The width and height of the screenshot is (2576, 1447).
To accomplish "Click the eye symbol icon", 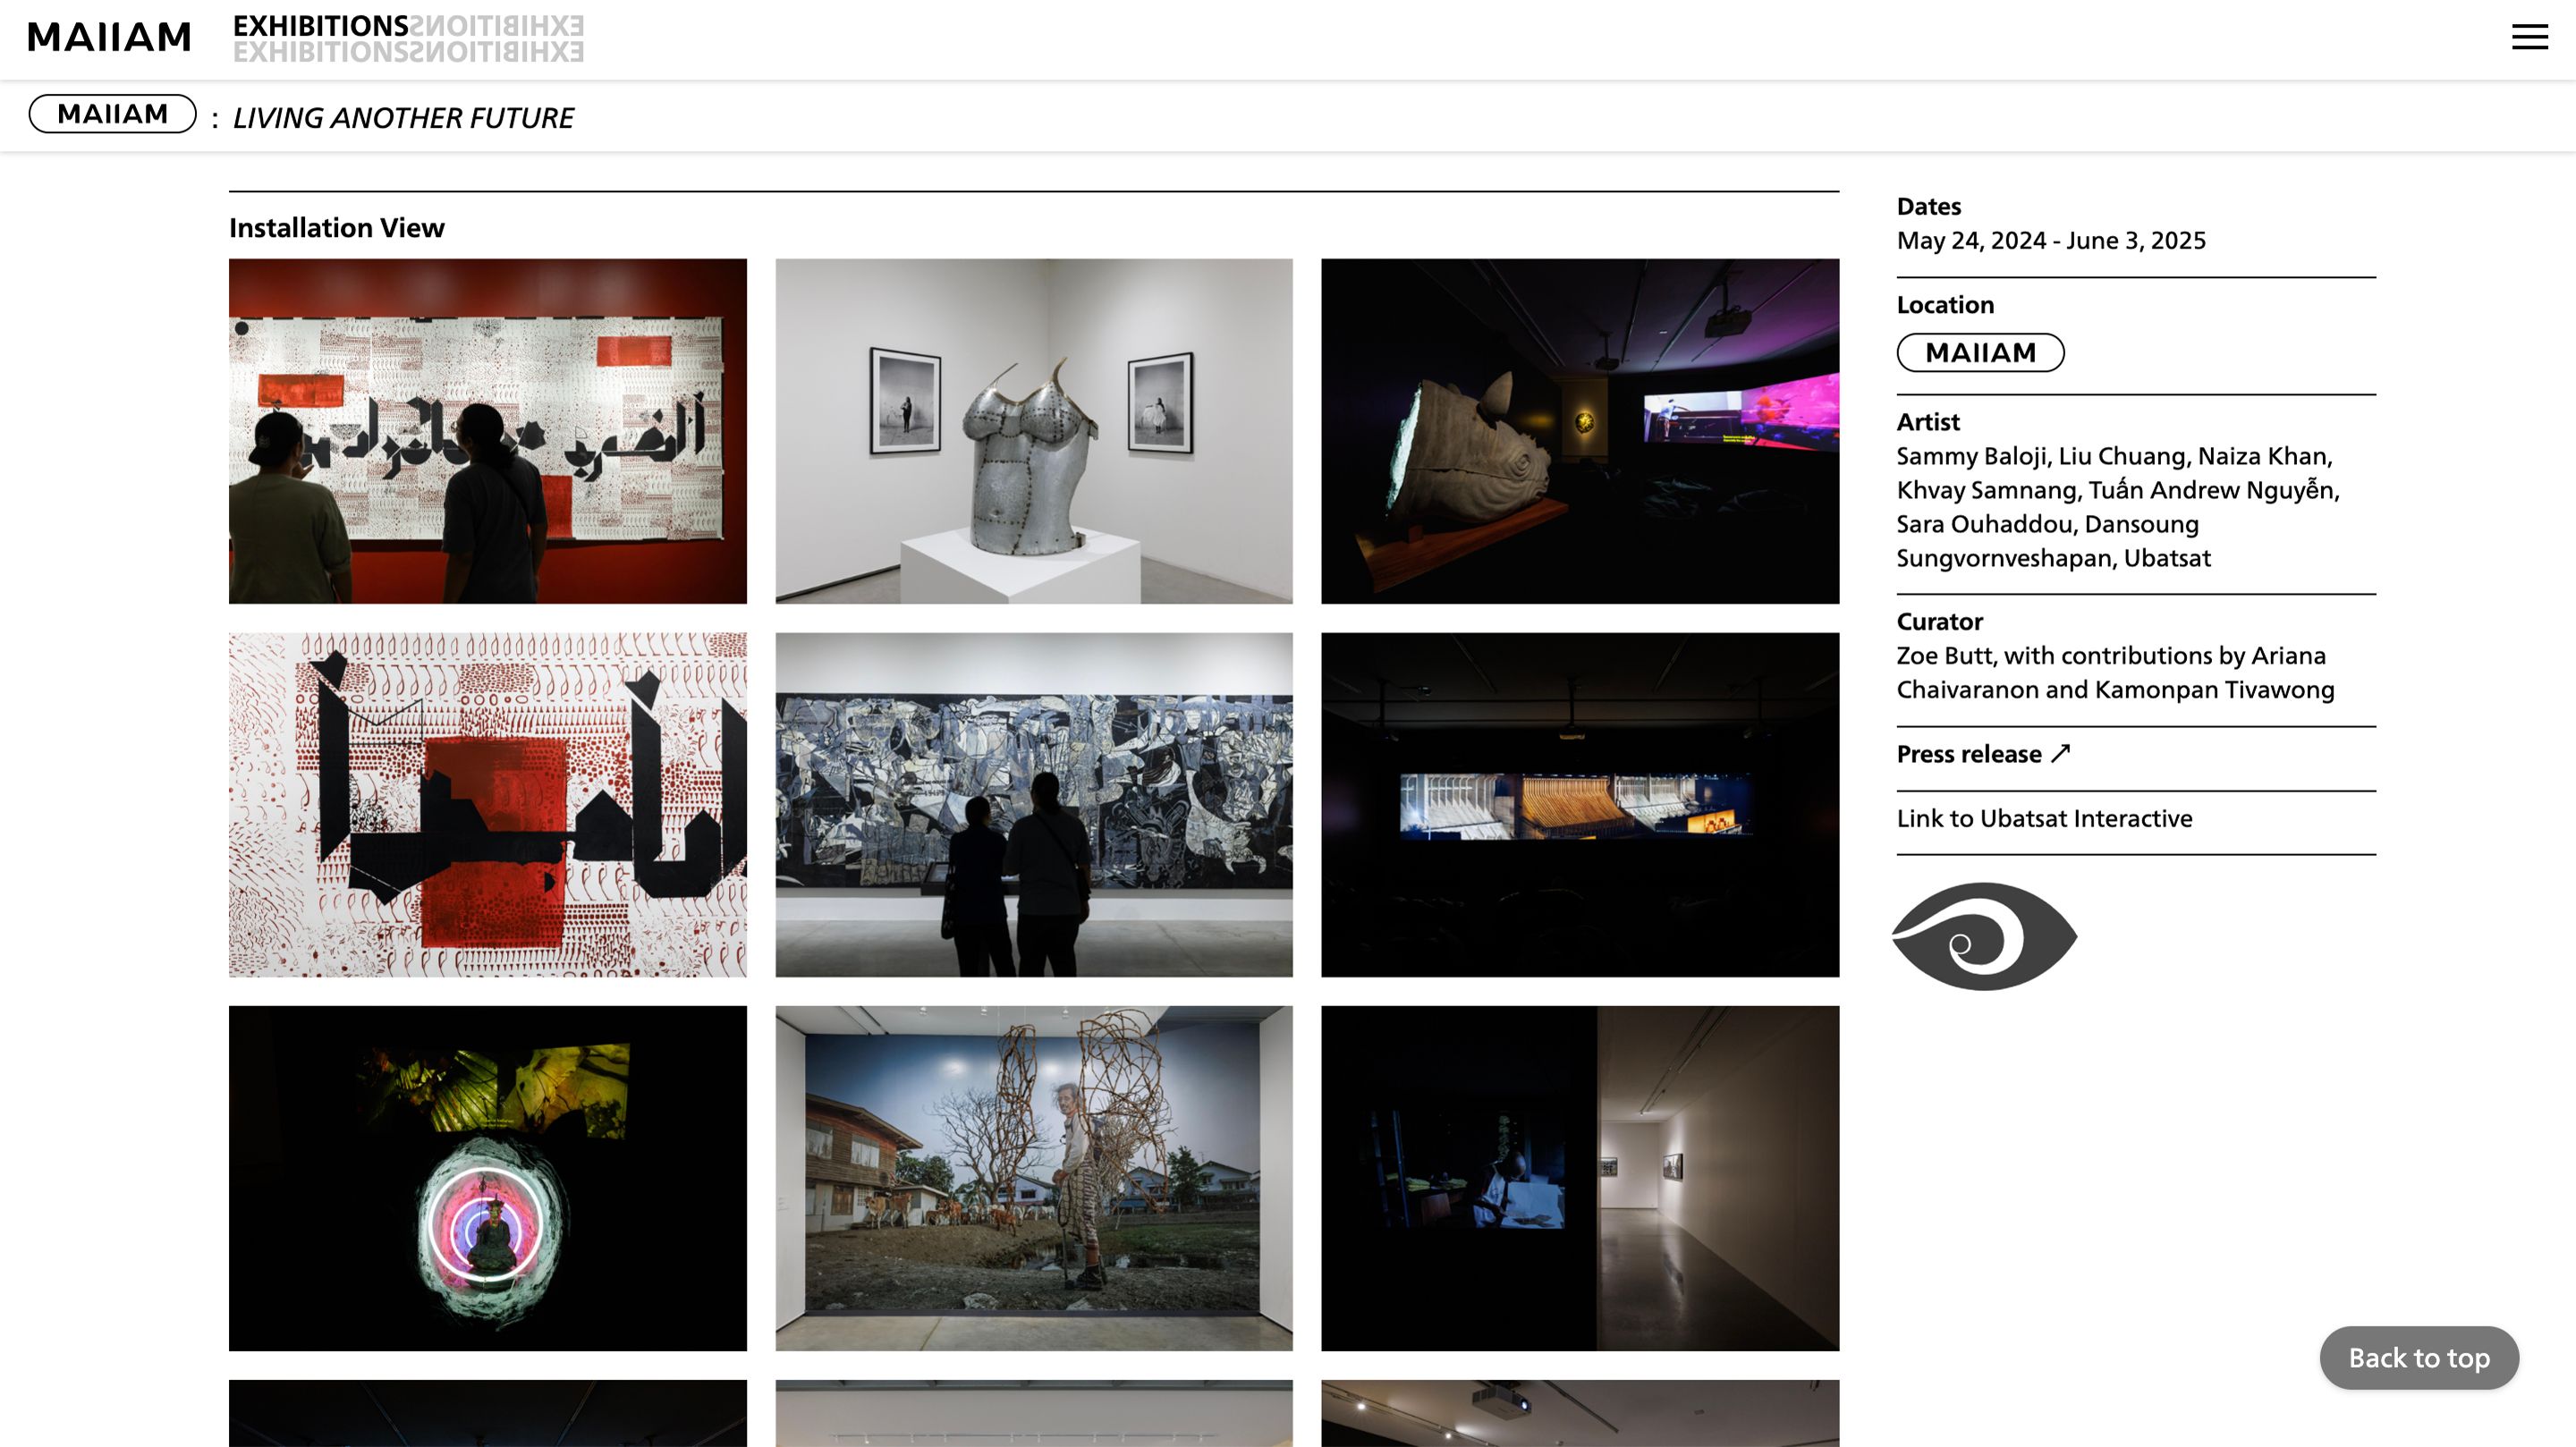I will pyautogui.click(x=1984, y=936).
